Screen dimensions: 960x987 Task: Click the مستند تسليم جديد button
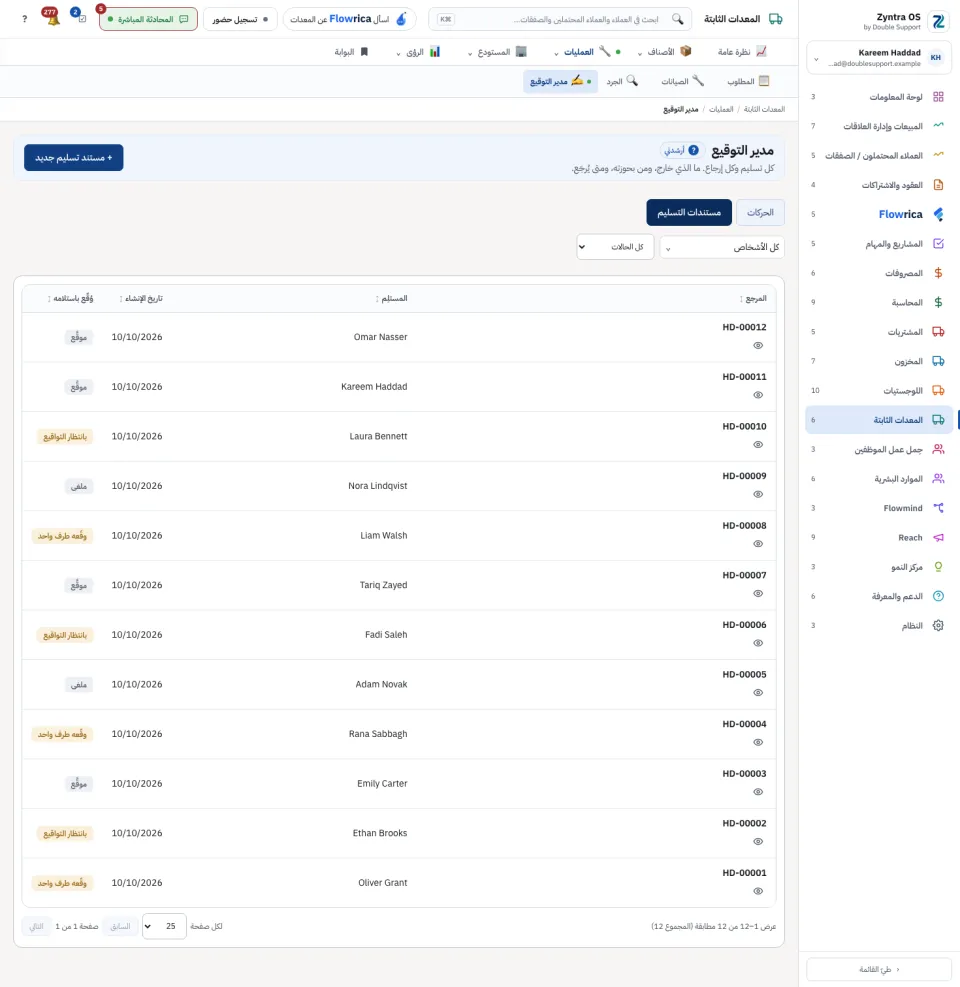[x=74, y=157]
